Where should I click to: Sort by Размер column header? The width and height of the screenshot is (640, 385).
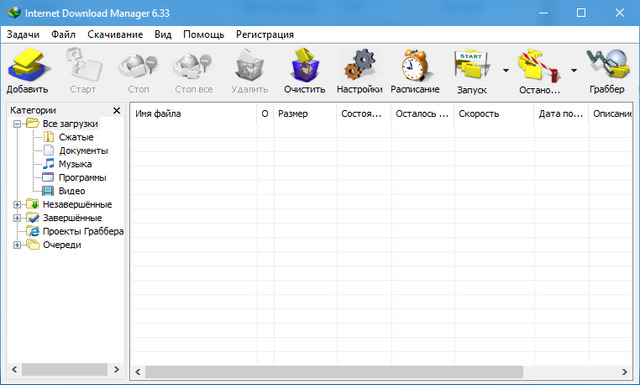pyautogui.click(x=305, y=113)
